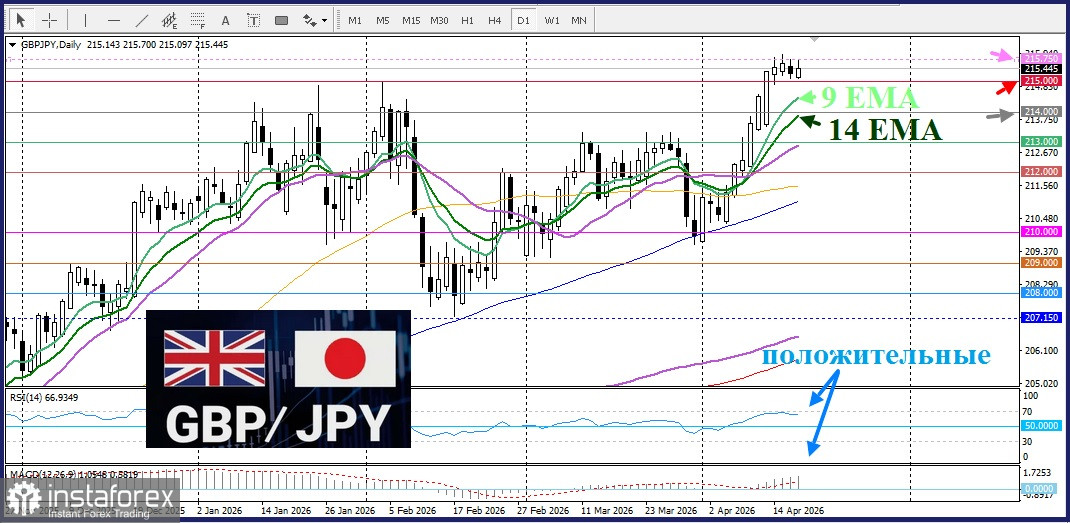Click the red 215.000 level label
1070x523 pixels.
(1041, 81)
